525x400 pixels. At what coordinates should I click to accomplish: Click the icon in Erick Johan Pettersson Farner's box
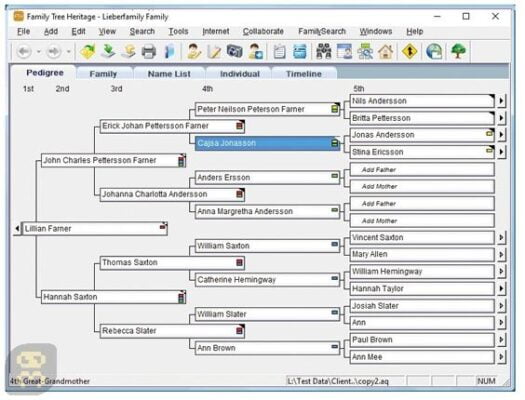[239, 126]
